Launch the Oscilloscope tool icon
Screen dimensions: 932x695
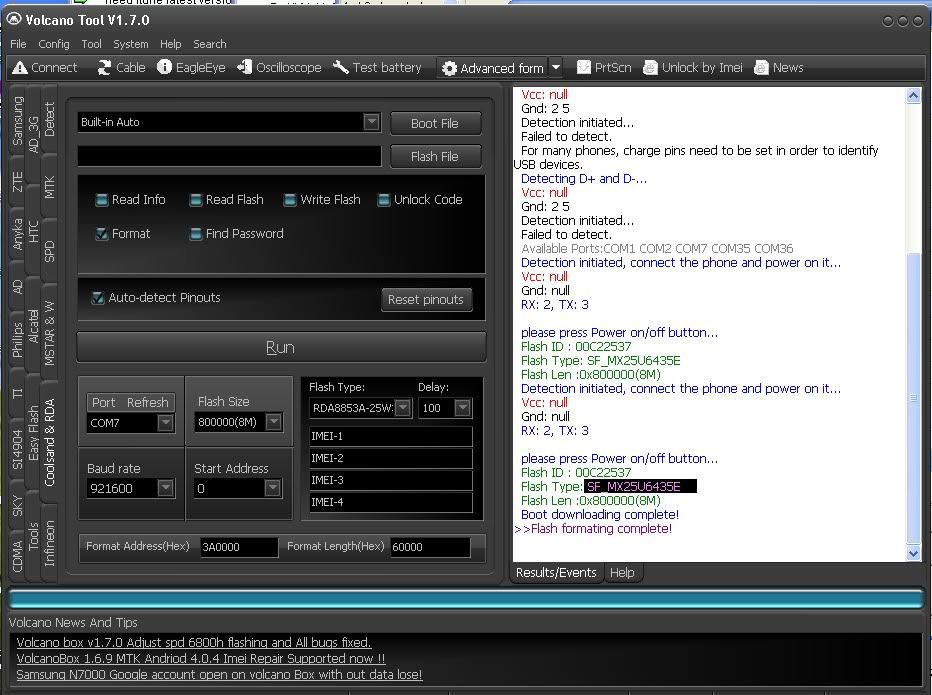point(244,67)
